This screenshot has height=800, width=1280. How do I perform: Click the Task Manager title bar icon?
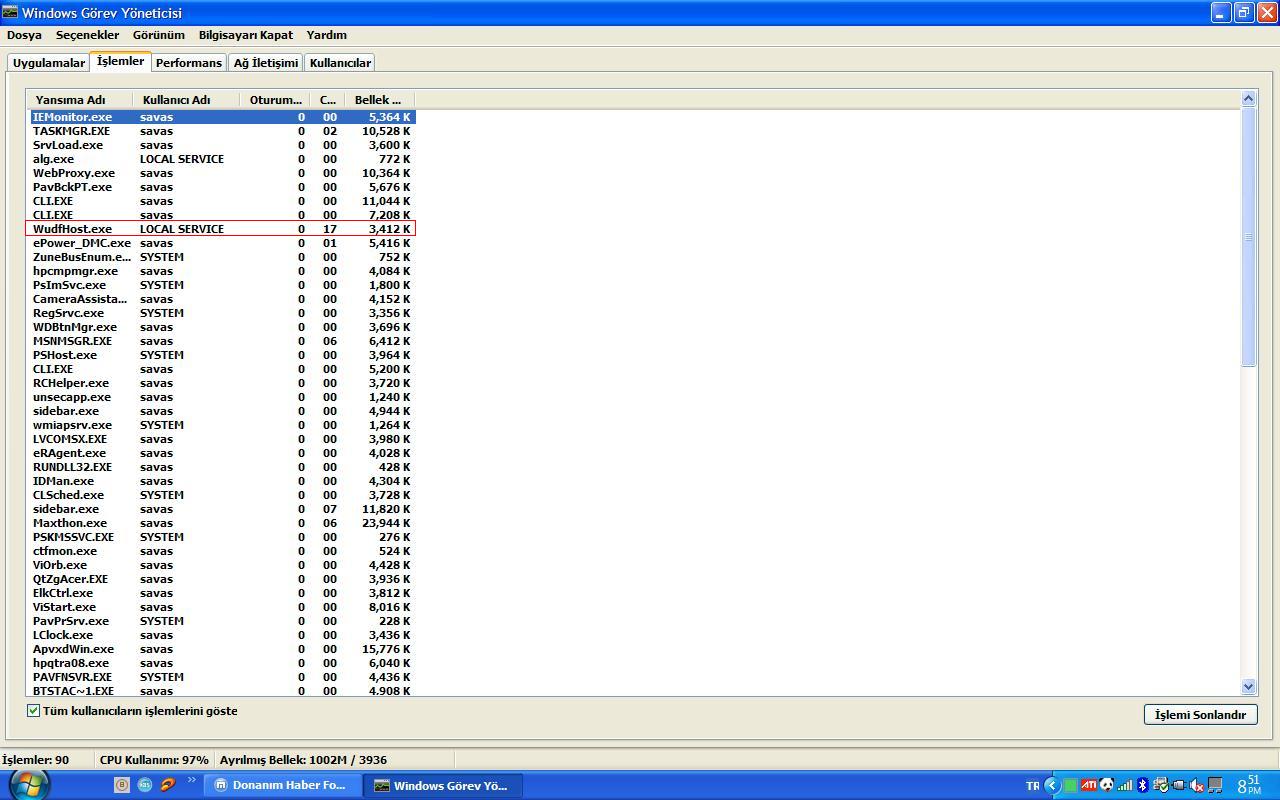[x=10, y=13]
